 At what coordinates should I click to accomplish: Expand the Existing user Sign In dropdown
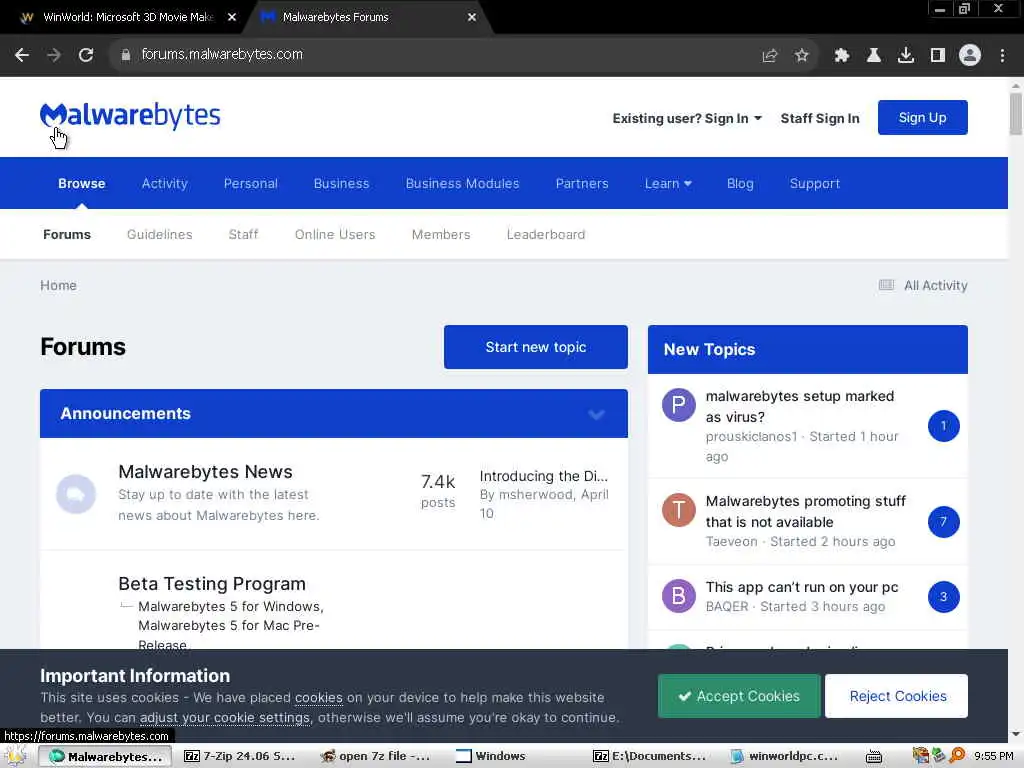(x=687, y=118)
